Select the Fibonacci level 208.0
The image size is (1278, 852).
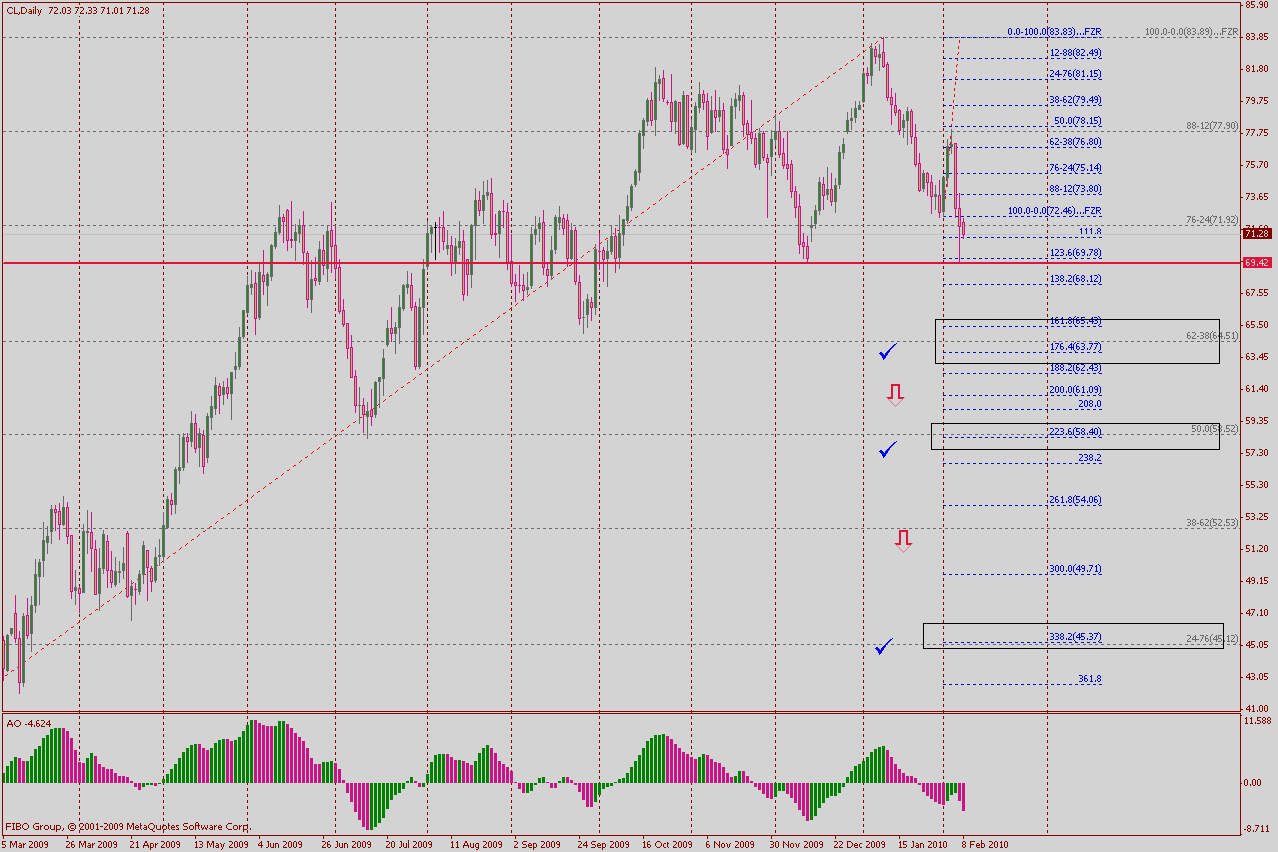tap(1090, 404)
